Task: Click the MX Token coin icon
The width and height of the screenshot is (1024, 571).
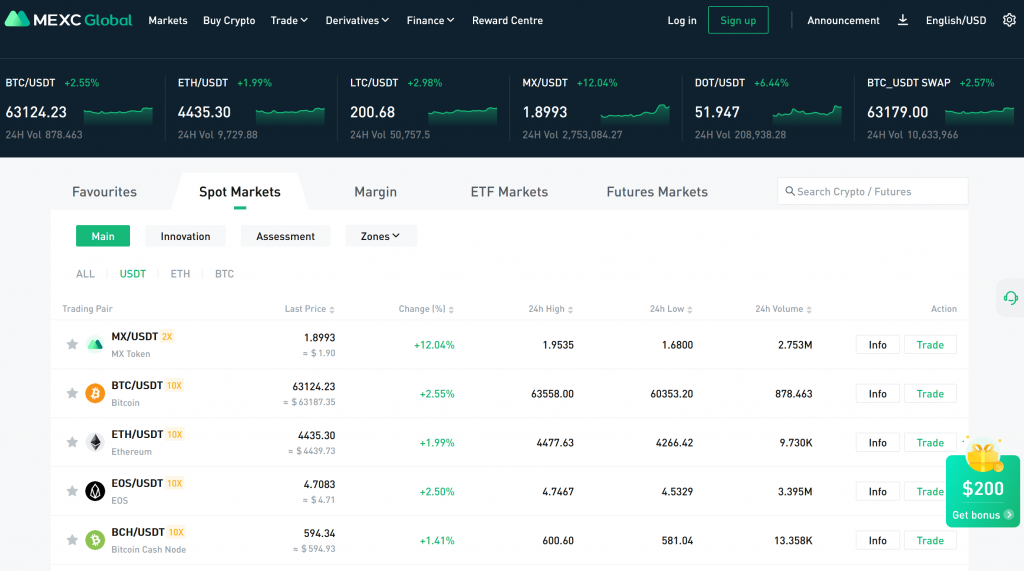Action: click(x=95, y=344)
